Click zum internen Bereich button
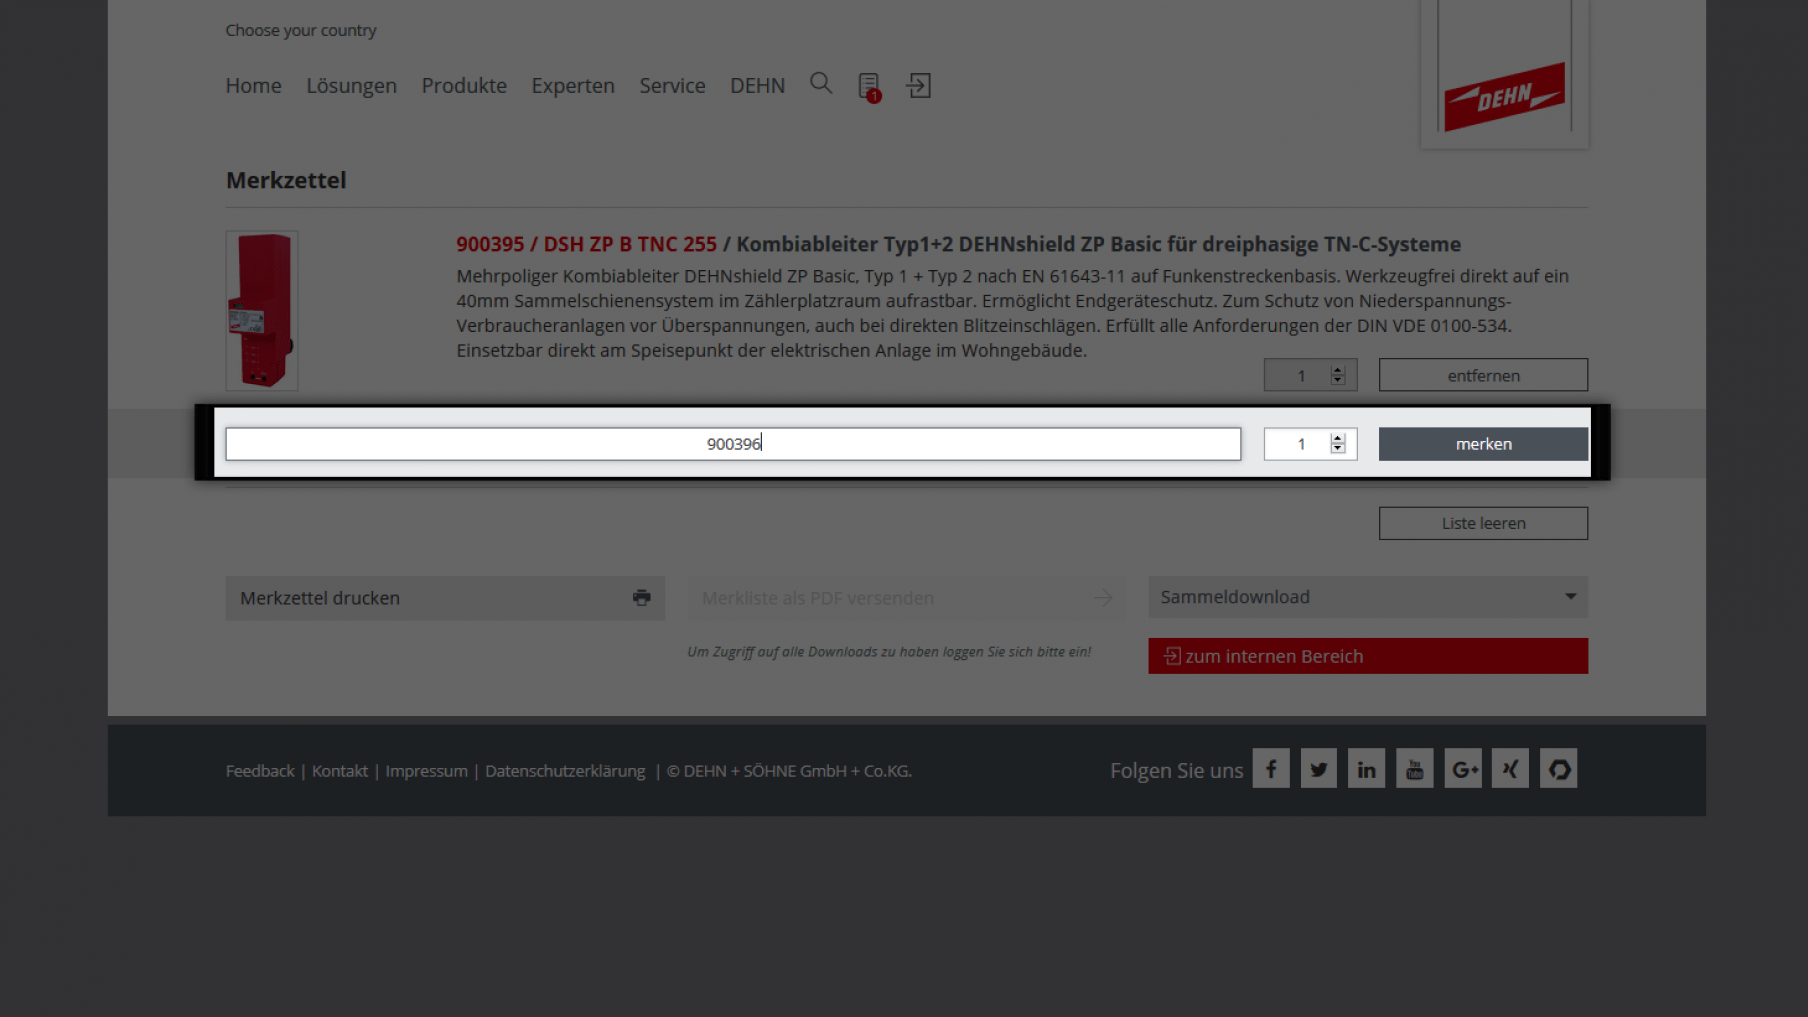 [1368, 656]
